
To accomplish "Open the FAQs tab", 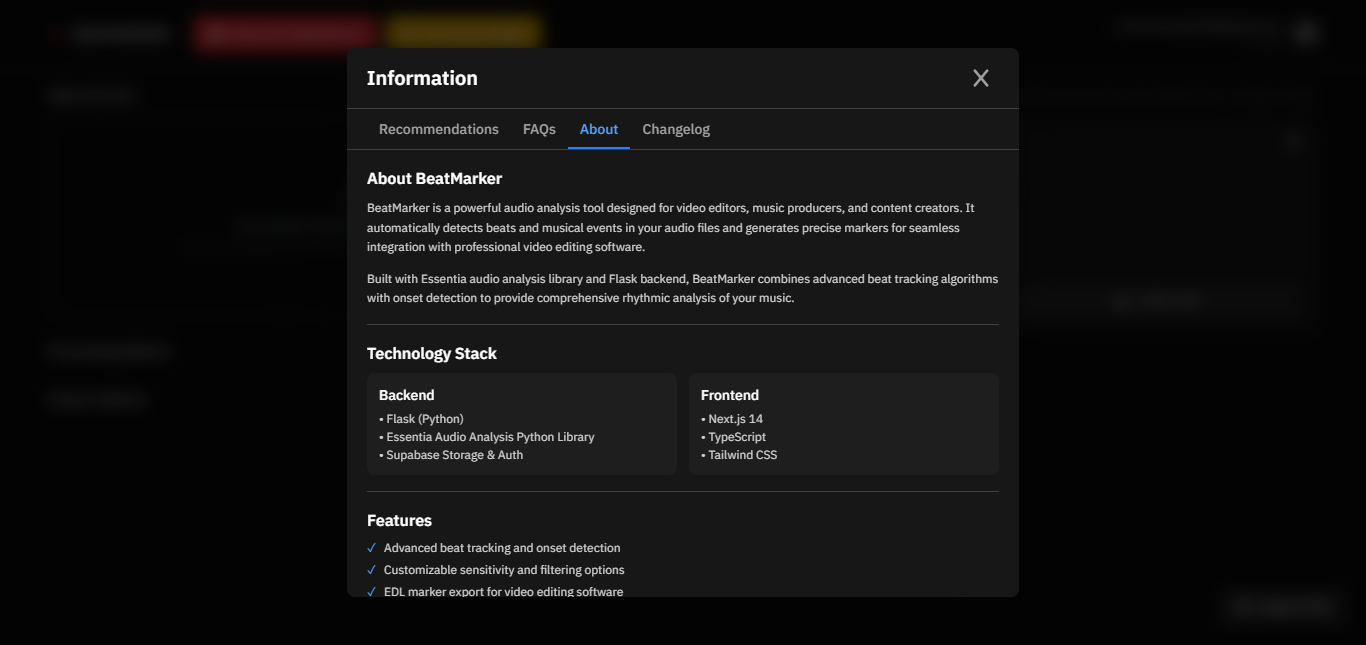I will [x=539, y=129].
